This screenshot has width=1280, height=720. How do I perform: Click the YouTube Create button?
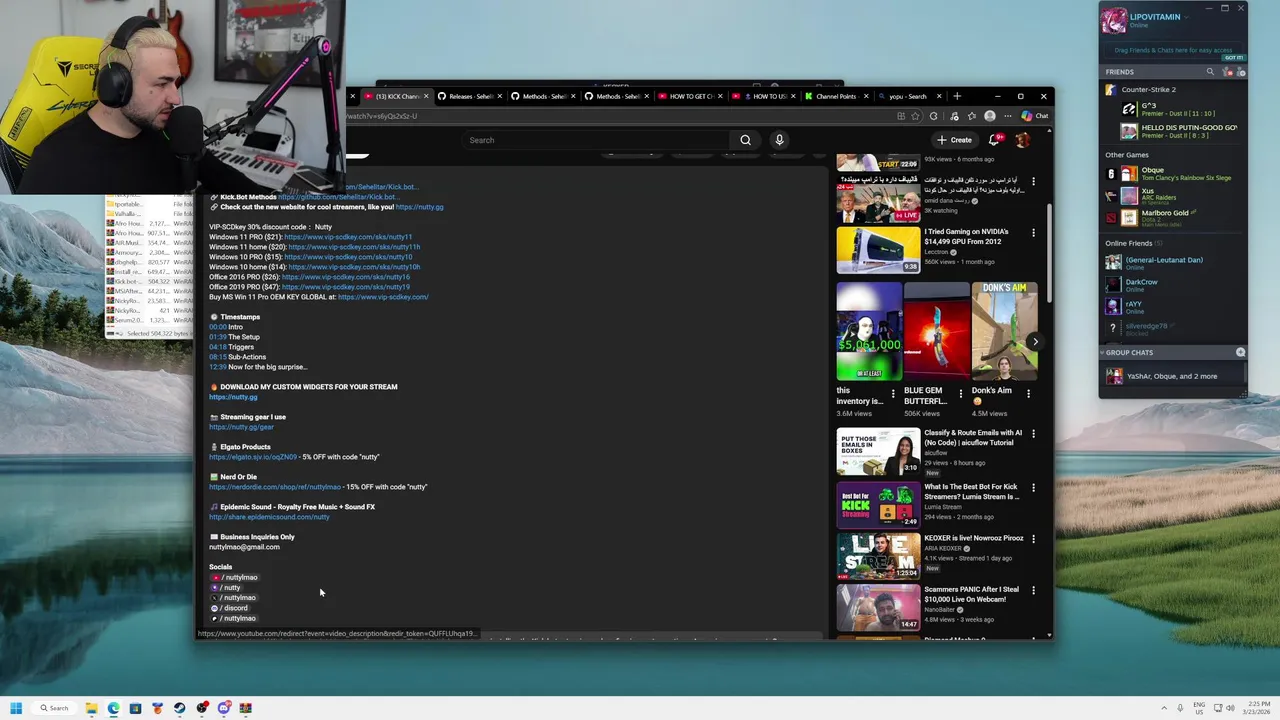coord(954,140)
